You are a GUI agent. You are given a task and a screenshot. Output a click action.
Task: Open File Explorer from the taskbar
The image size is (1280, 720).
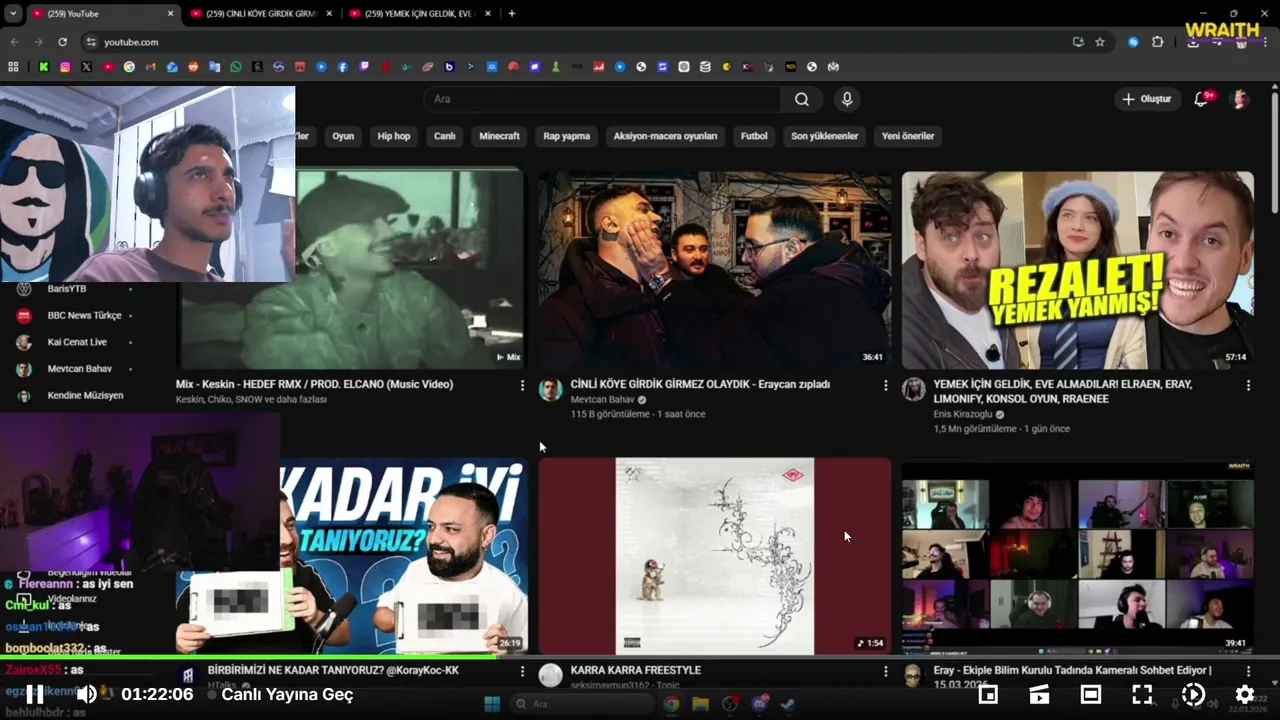(700, 704)
